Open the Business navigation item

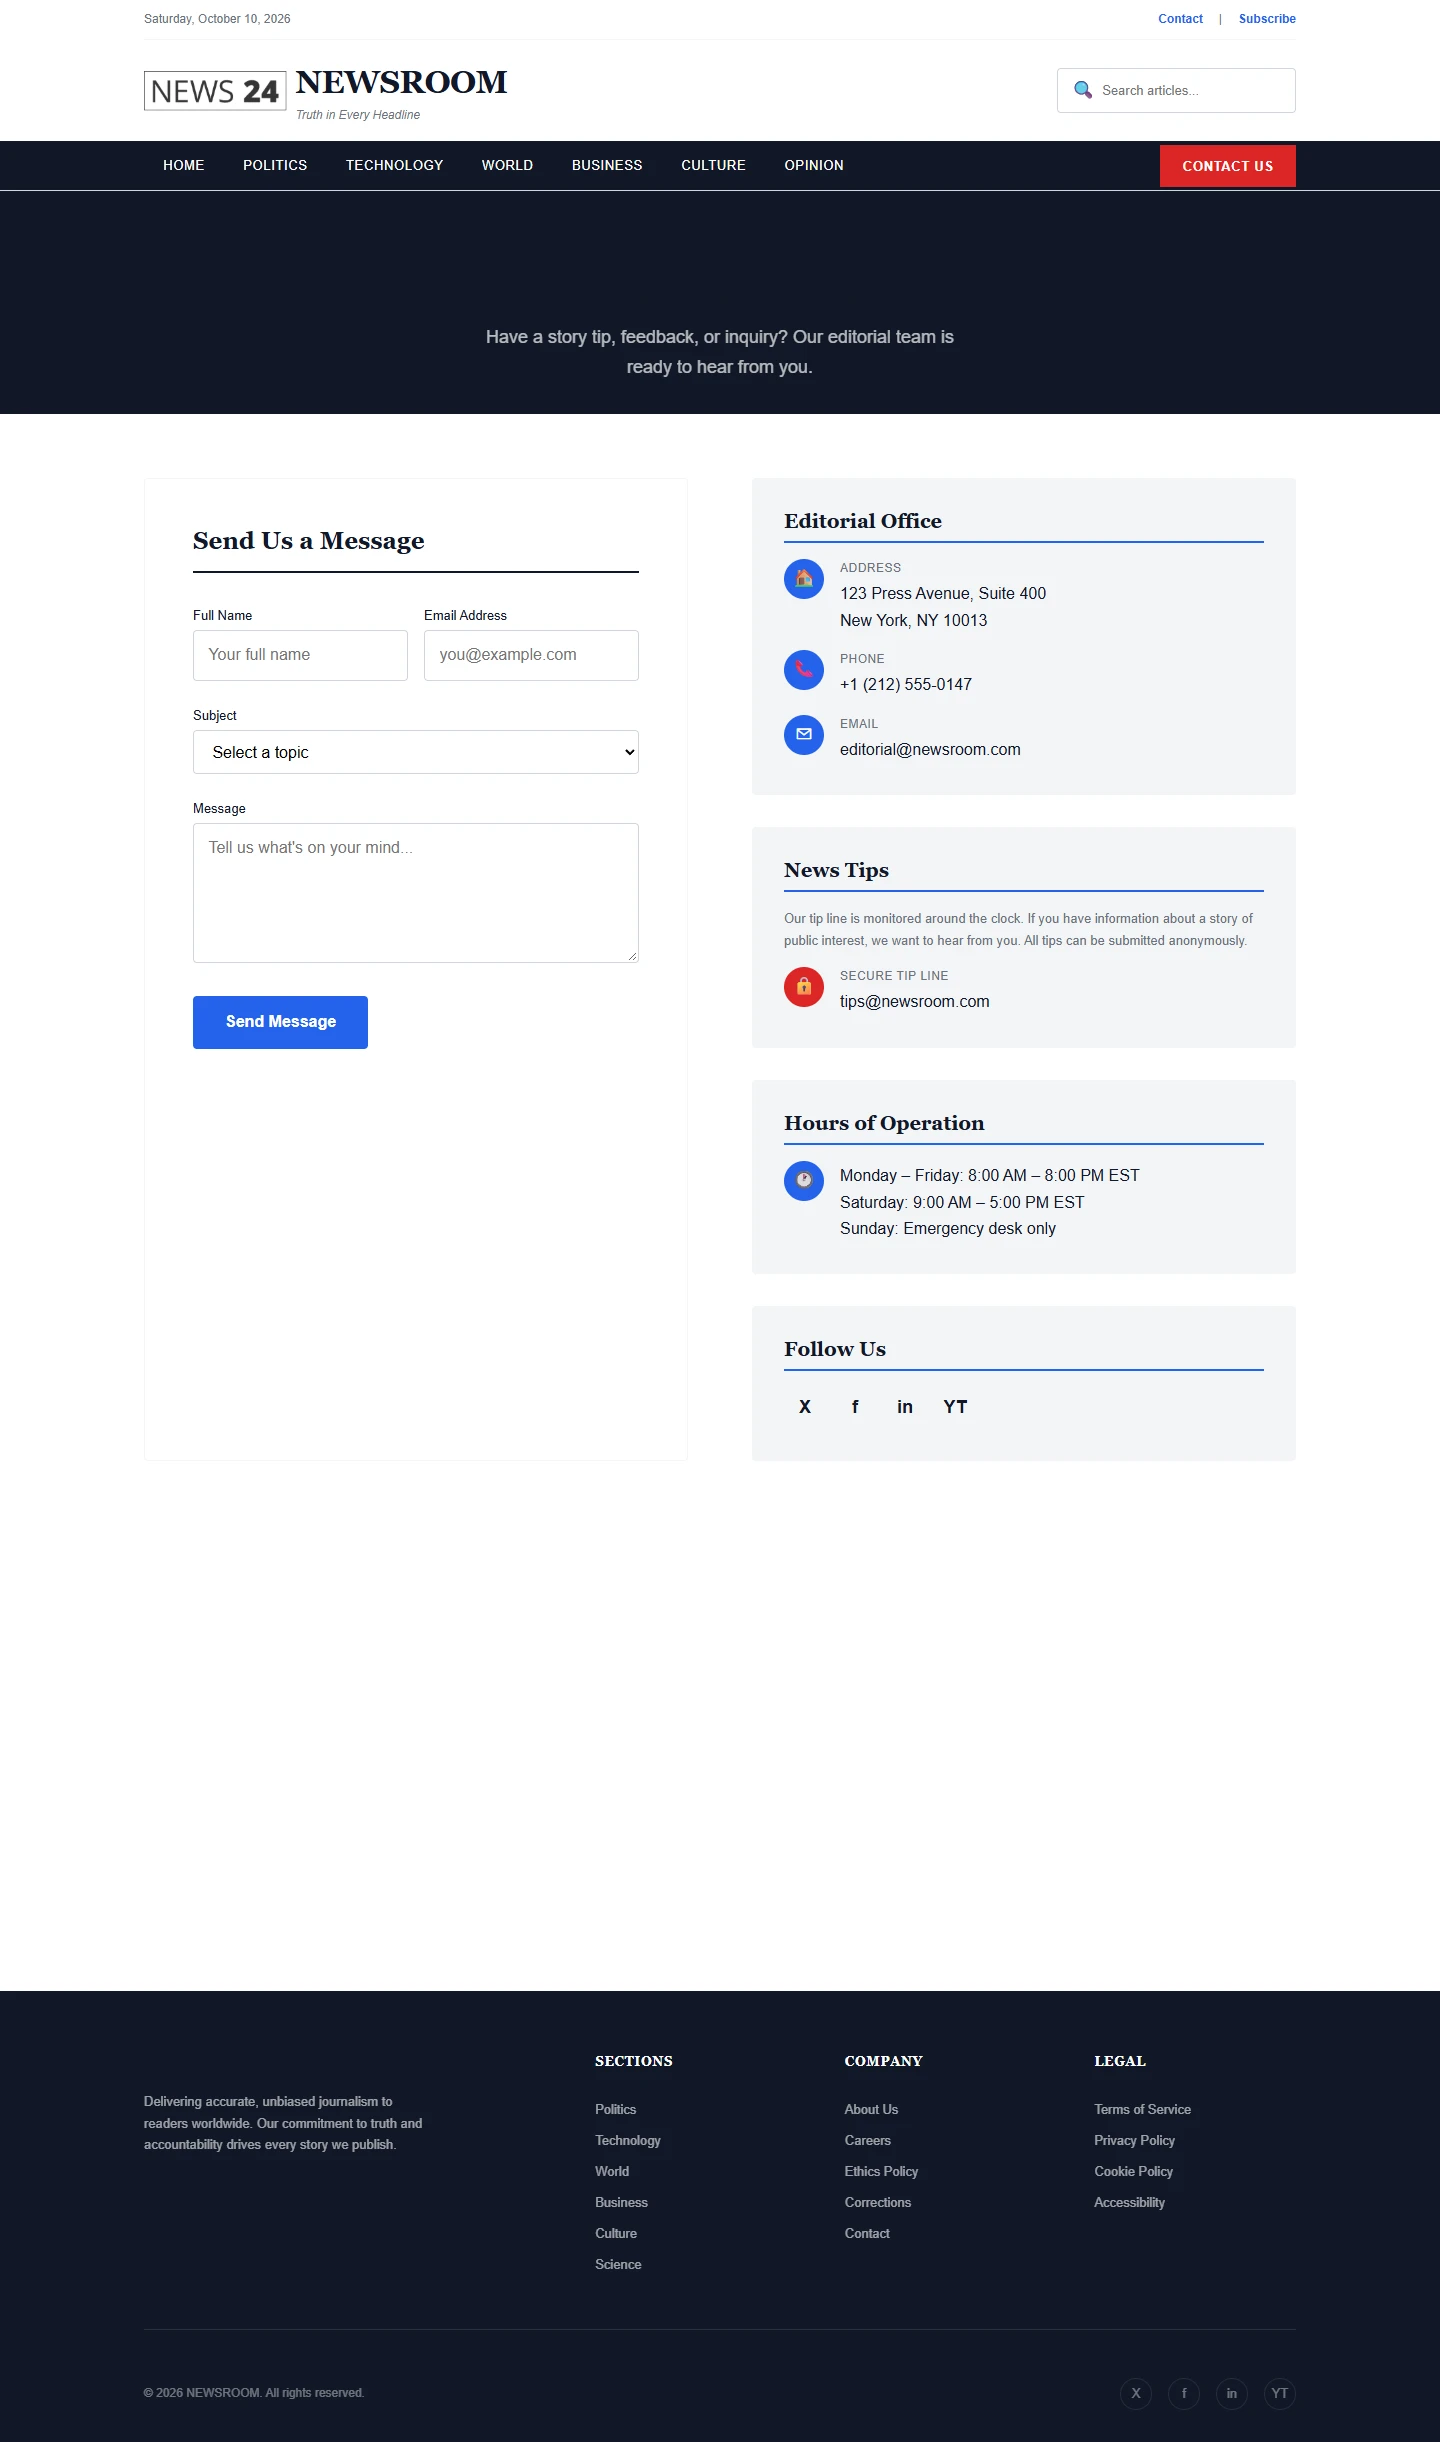click(607, 165)
